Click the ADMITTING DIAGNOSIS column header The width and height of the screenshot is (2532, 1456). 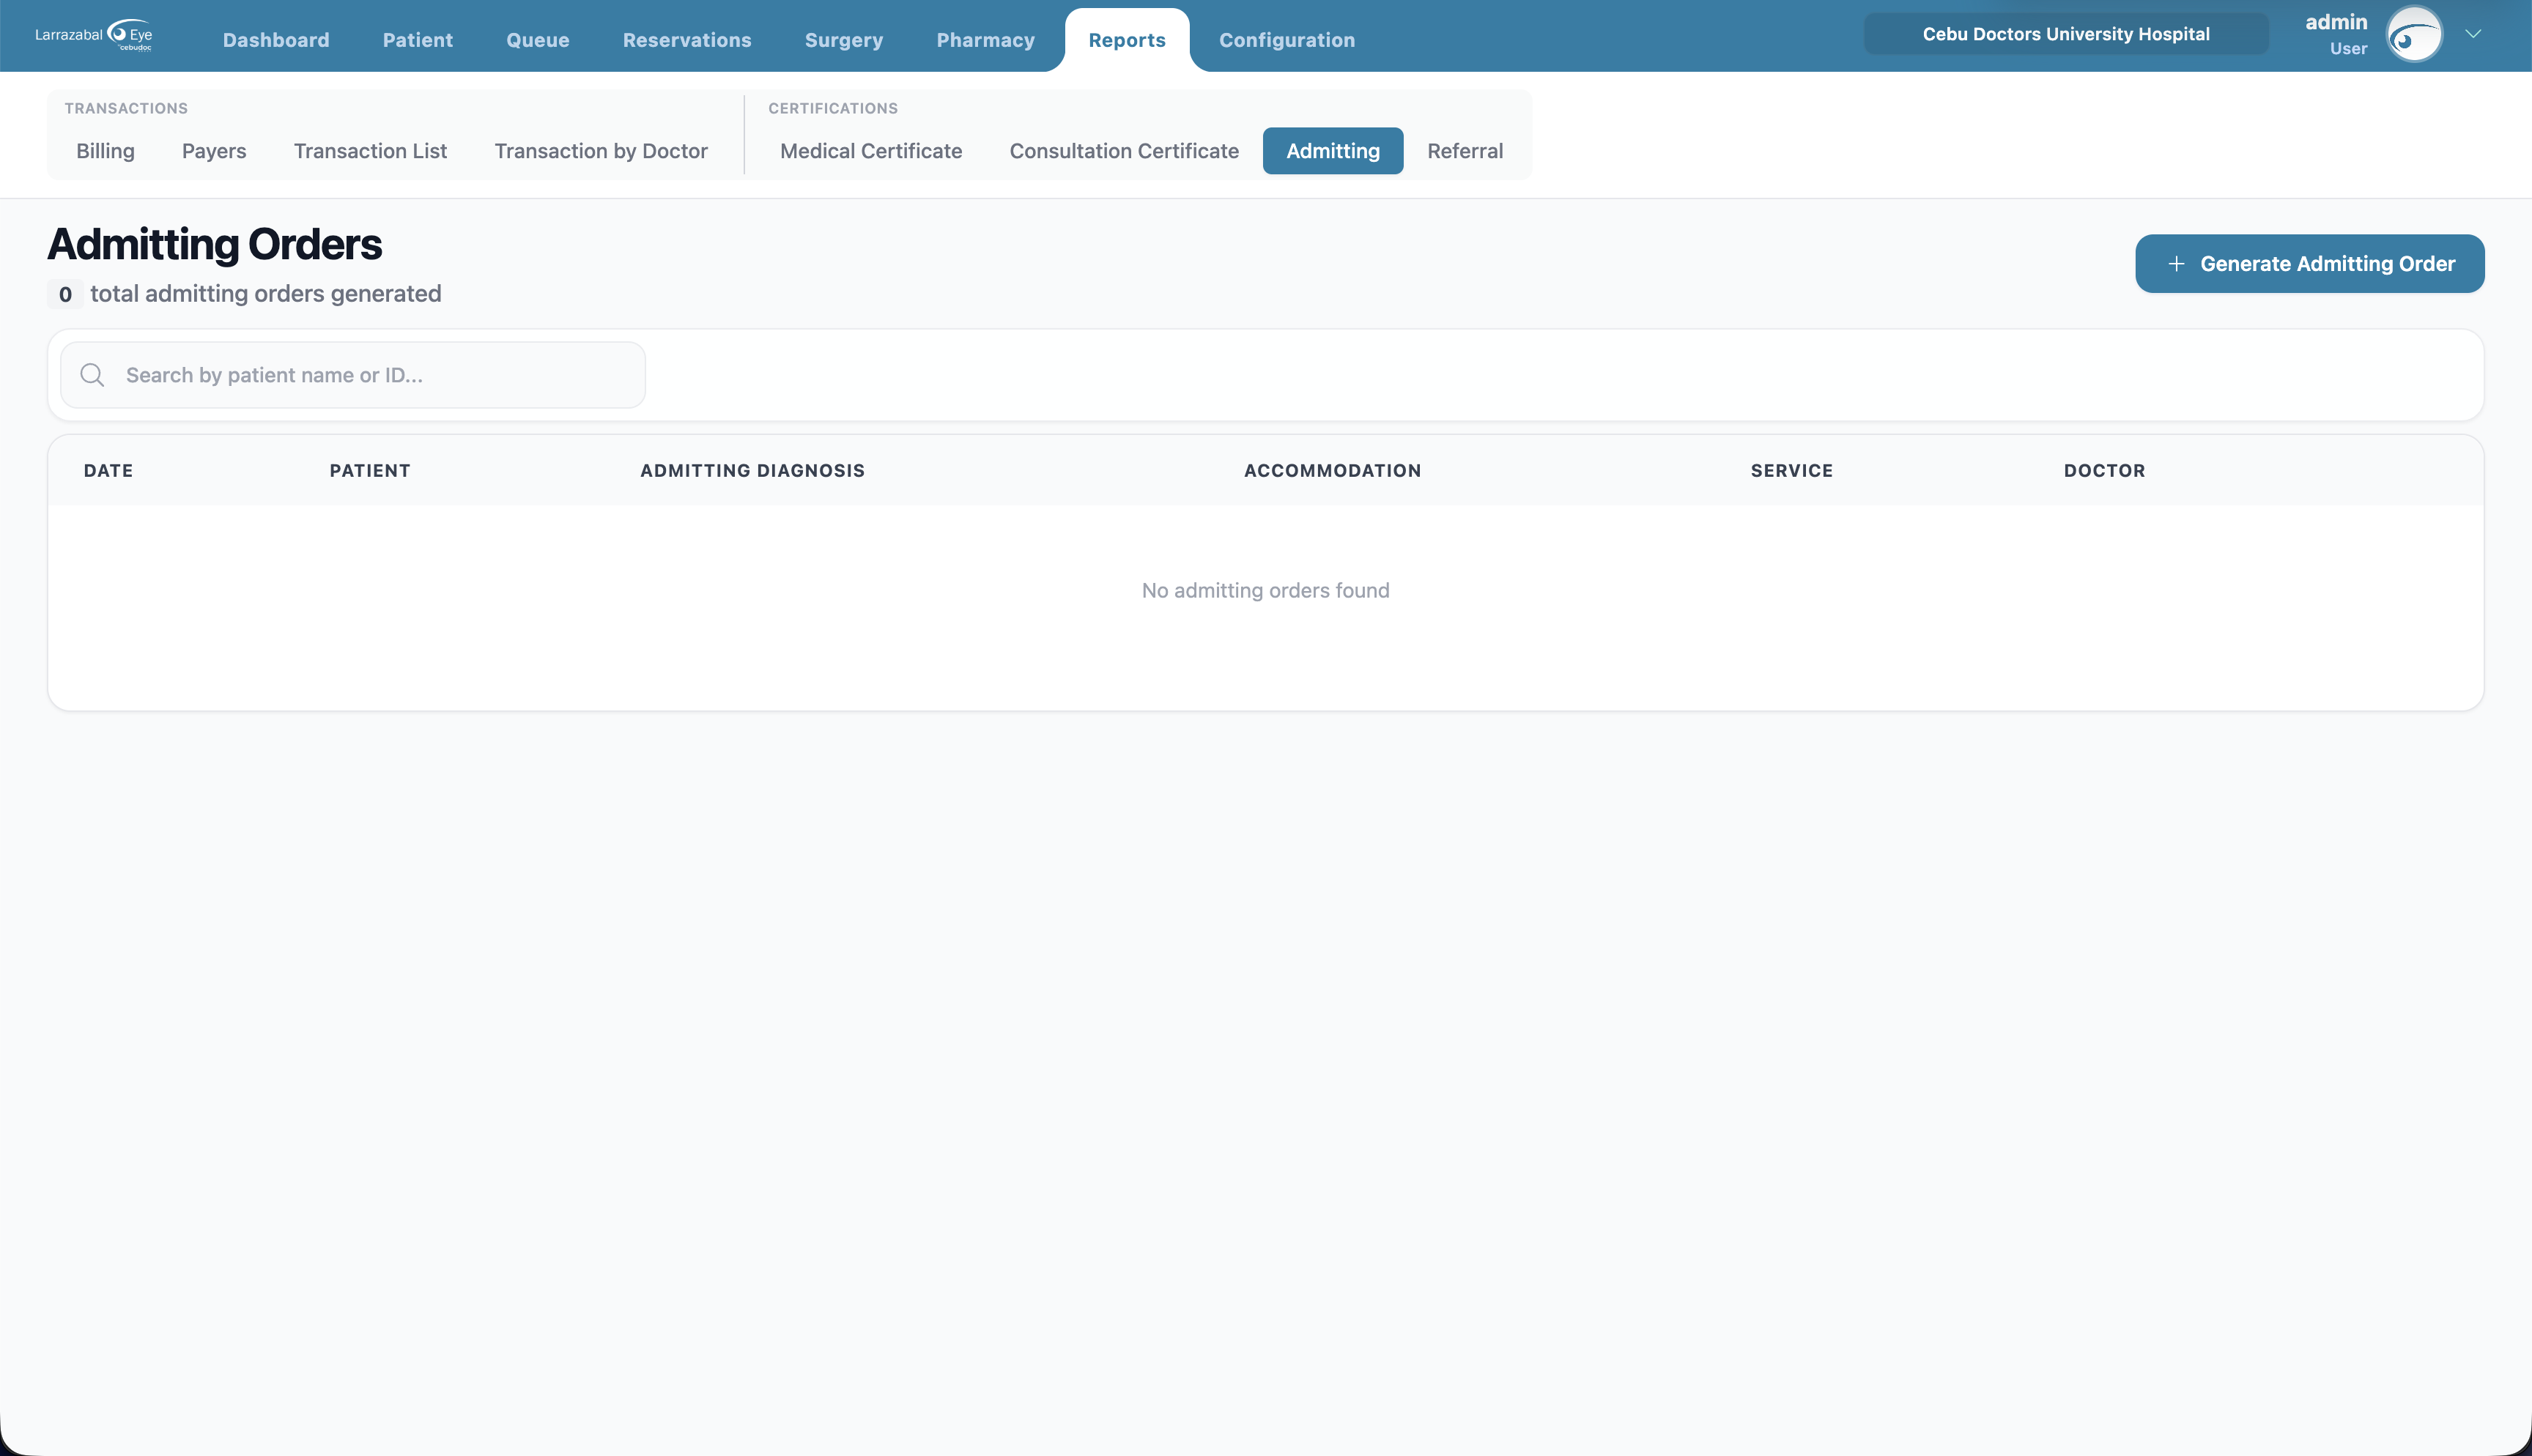[752, 471]
